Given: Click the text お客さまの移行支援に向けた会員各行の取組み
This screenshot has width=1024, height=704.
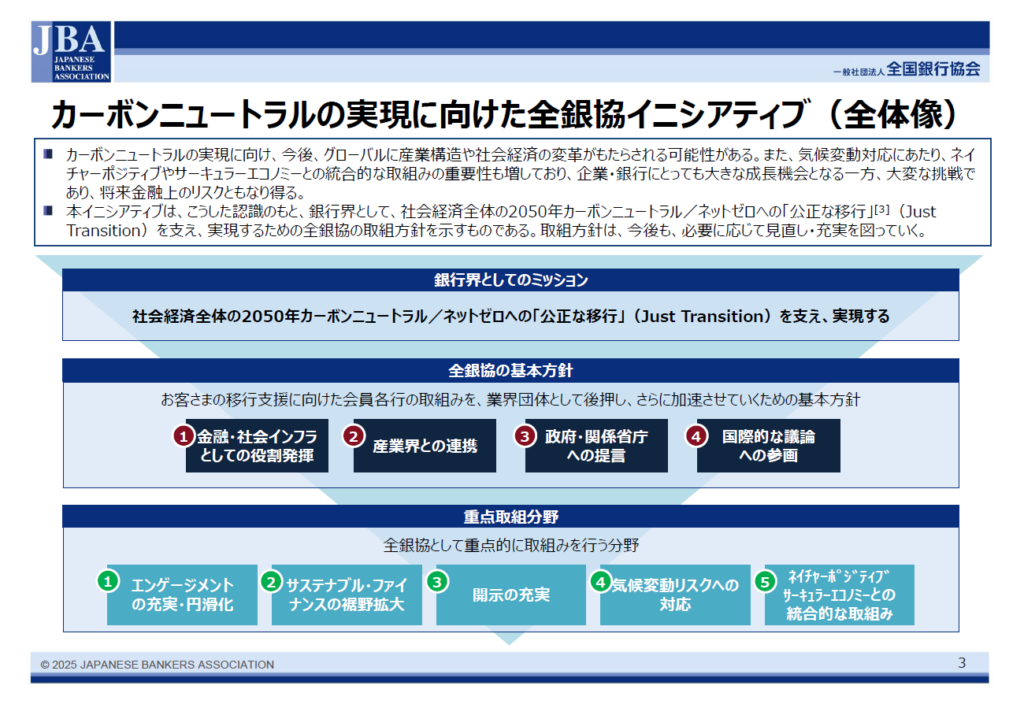Looking at the screenshot, I should coord(511,399).
